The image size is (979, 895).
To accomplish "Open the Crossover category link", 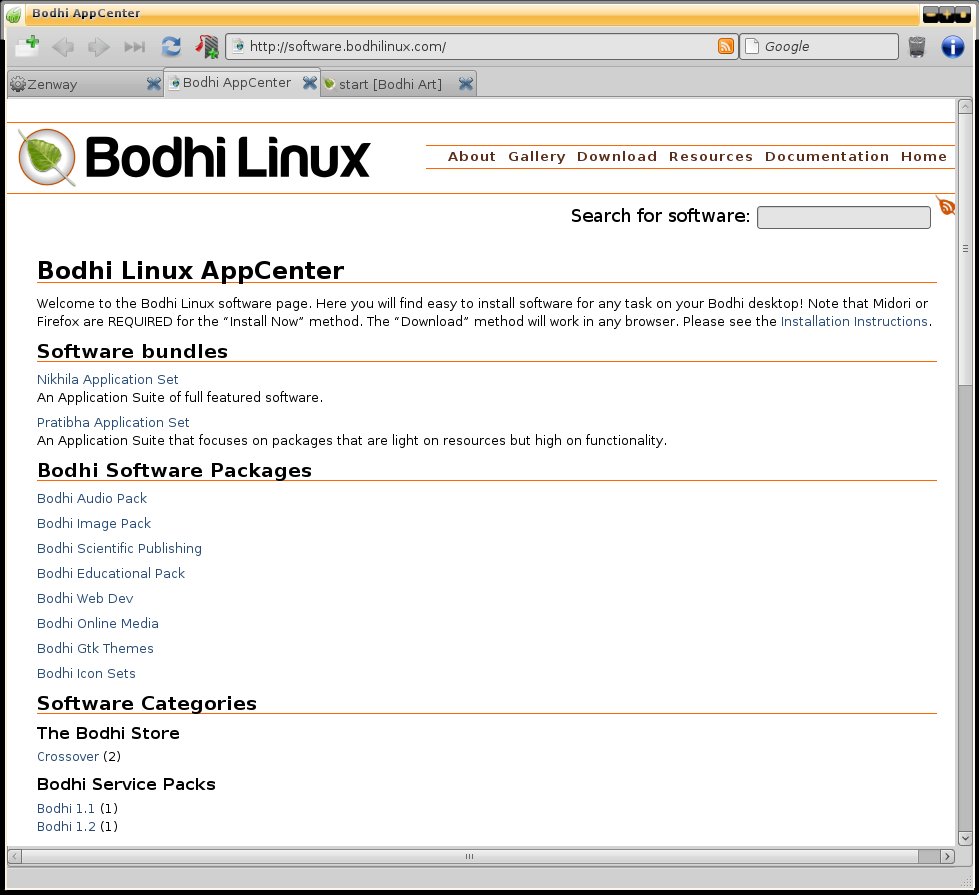I will tap(68, 756).
